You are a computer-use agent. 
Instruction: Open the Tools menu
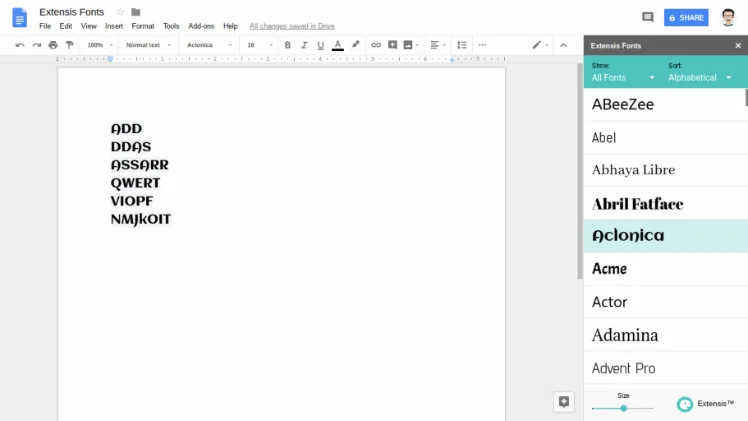tap(171, 26)
